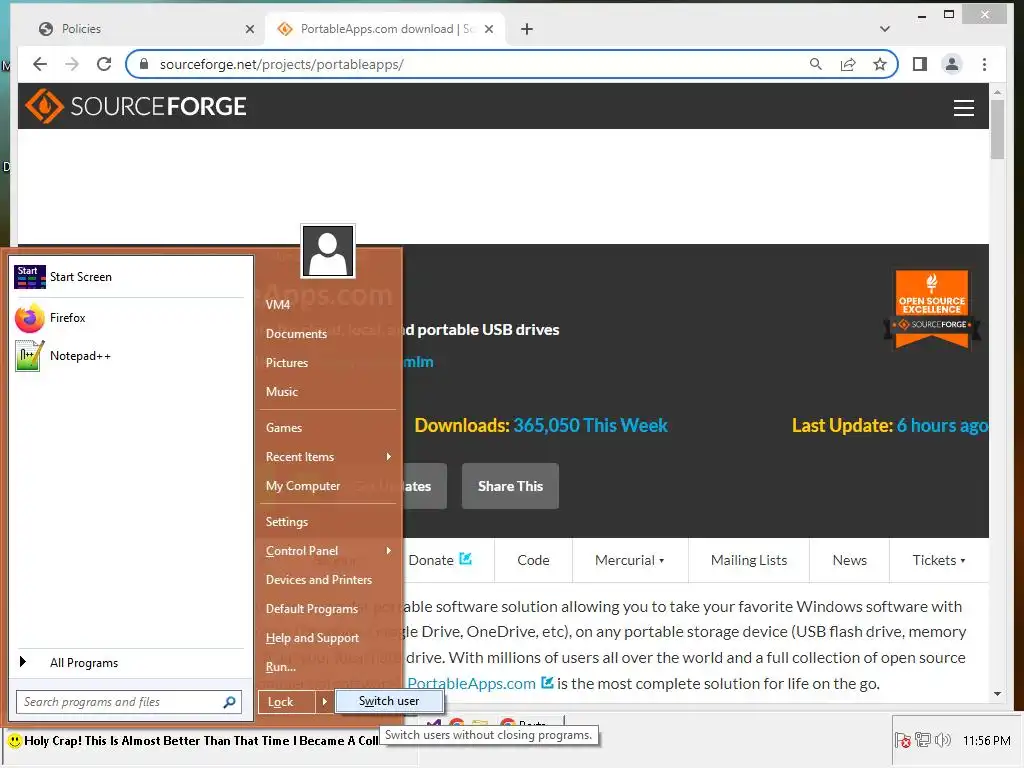Viewport: 1024px width, 768px height.
Task: Expand the Mercurial dropdown tab
Action: point(630,560)
